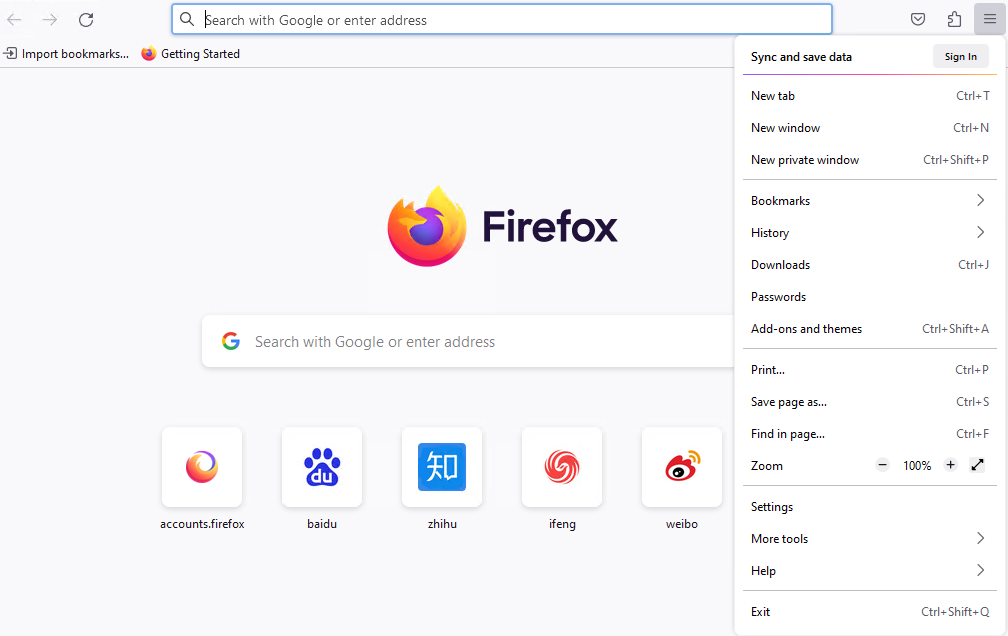The image size is (1008, 636).
Task: Click the magnifier icon in address bar
Action: pos(187,19)
